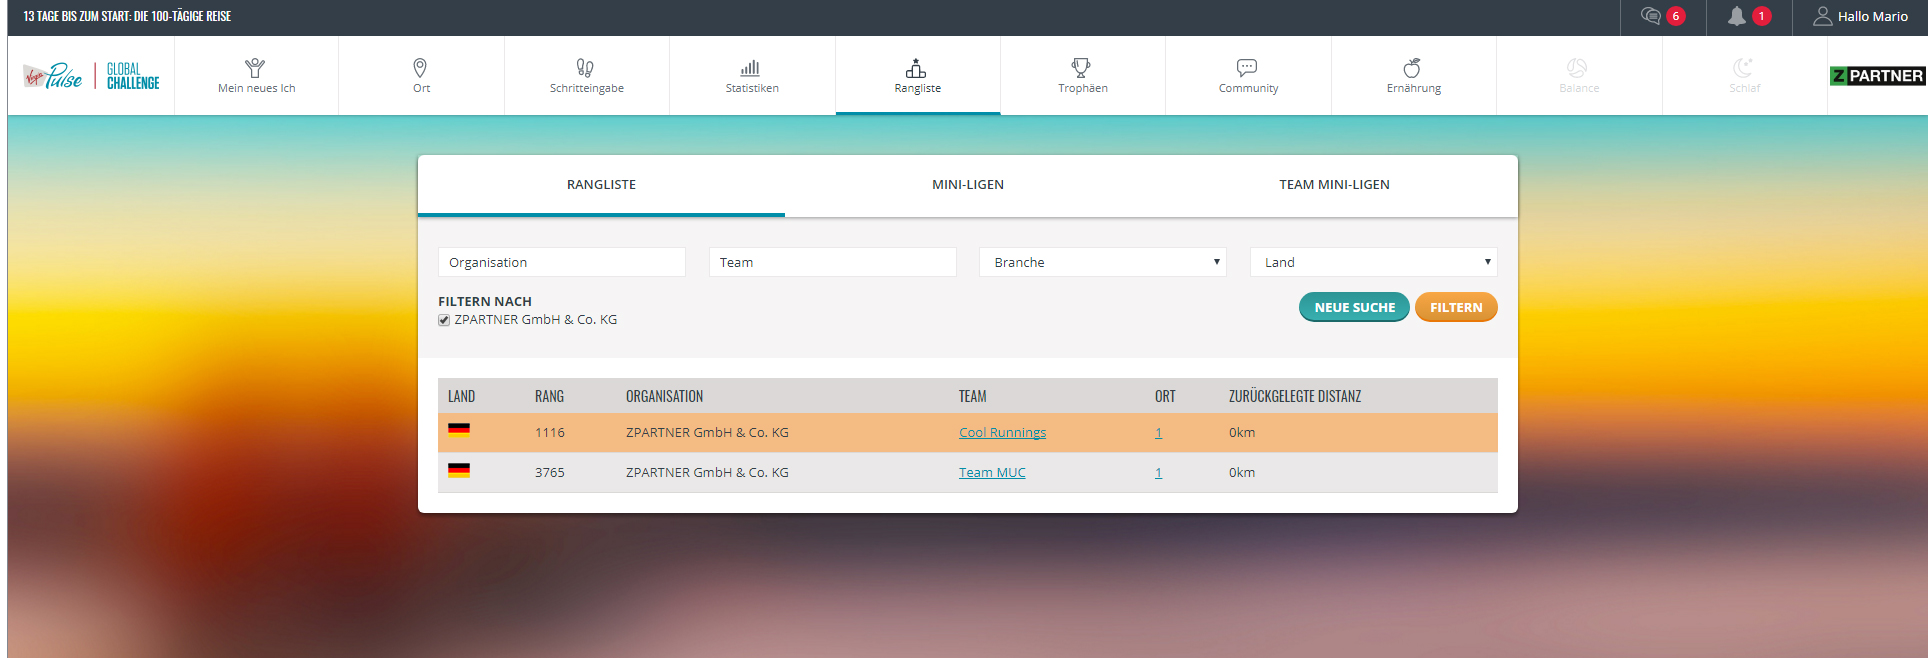Screen dimensions: 1928x658
Task: Expand the Branche dropdown
Action: 1102,262
